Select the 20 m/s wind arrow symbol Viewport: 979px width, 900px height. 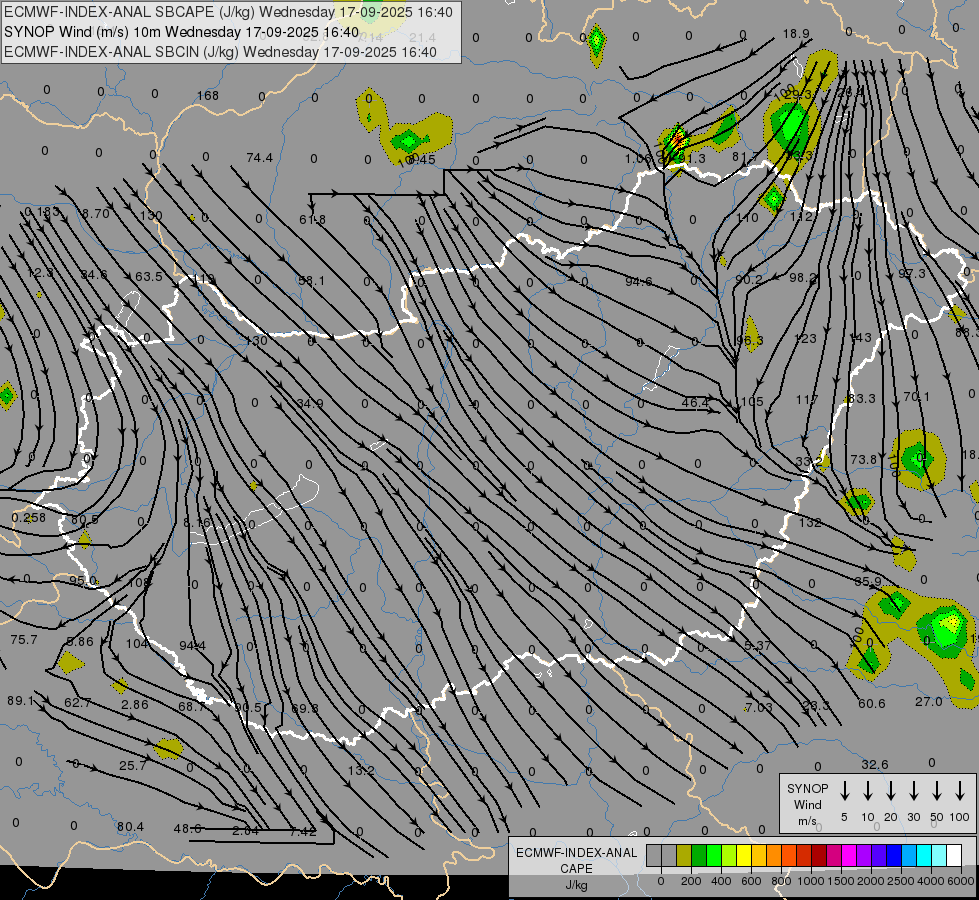pyautogui.click(x=891, y=790)
